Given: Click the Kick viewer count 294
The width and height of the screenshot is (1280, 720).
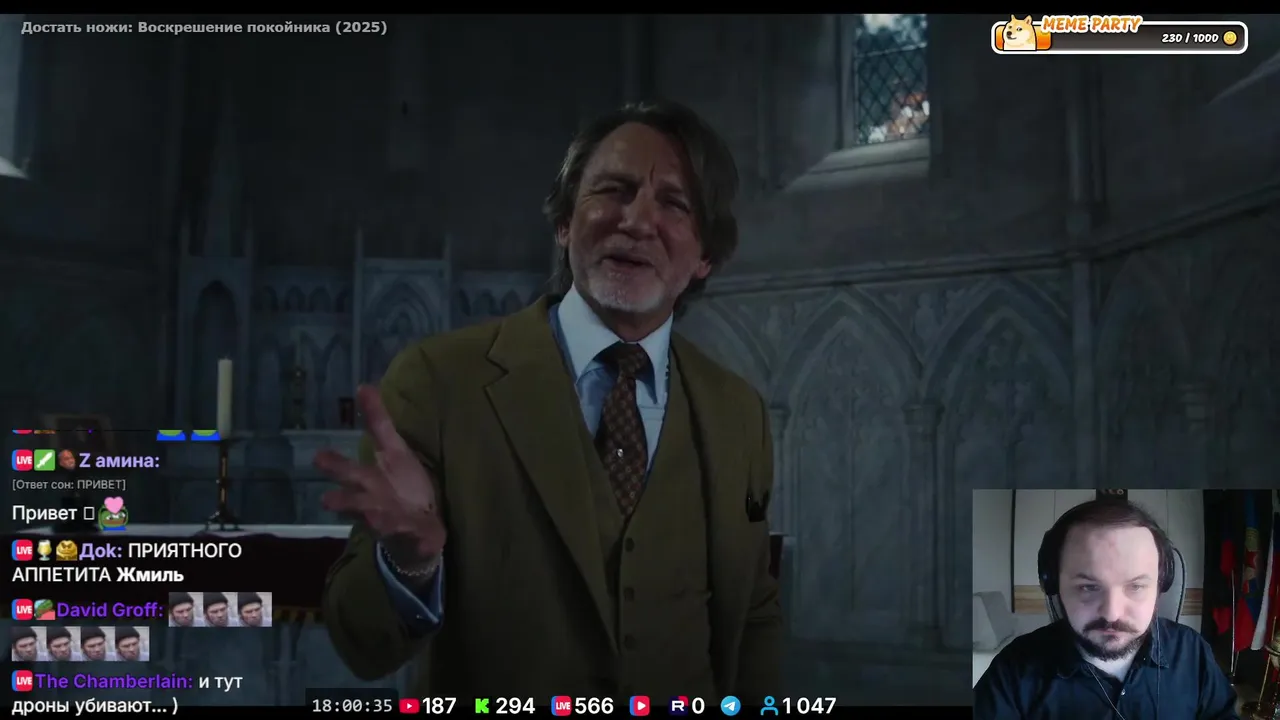Looking at the screenshot, I should 515,706.
